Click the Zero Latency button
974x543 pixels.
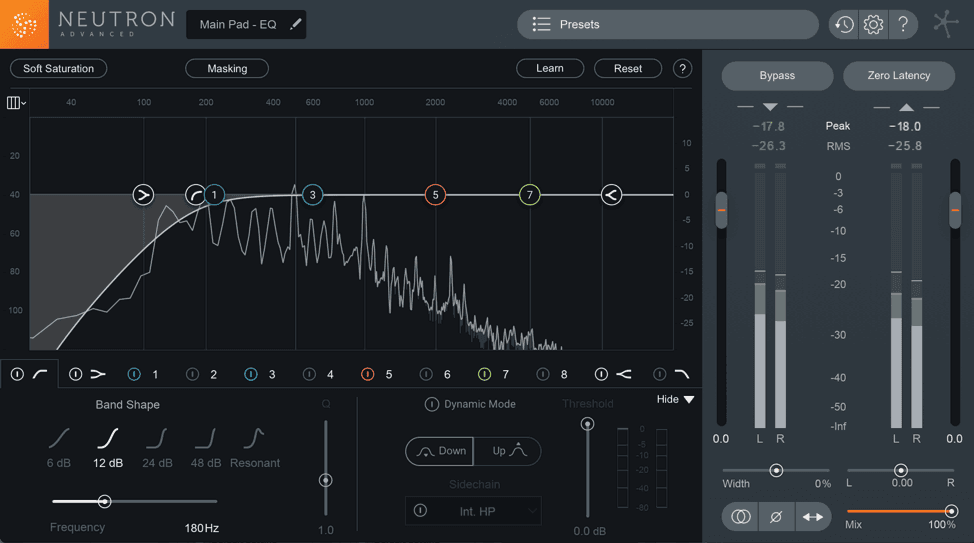[899, 75]
